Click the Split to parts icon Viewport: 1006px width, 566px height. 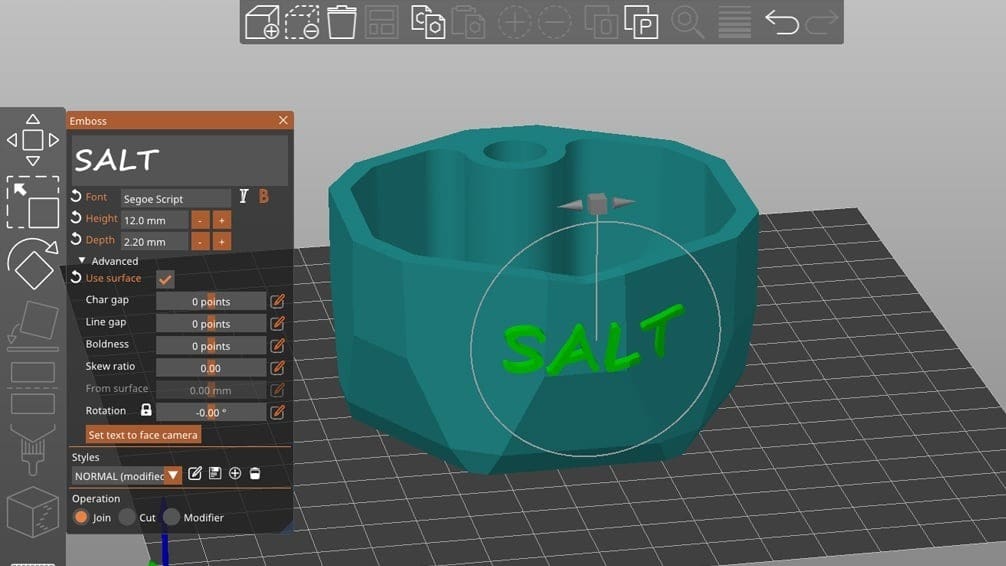641,22
